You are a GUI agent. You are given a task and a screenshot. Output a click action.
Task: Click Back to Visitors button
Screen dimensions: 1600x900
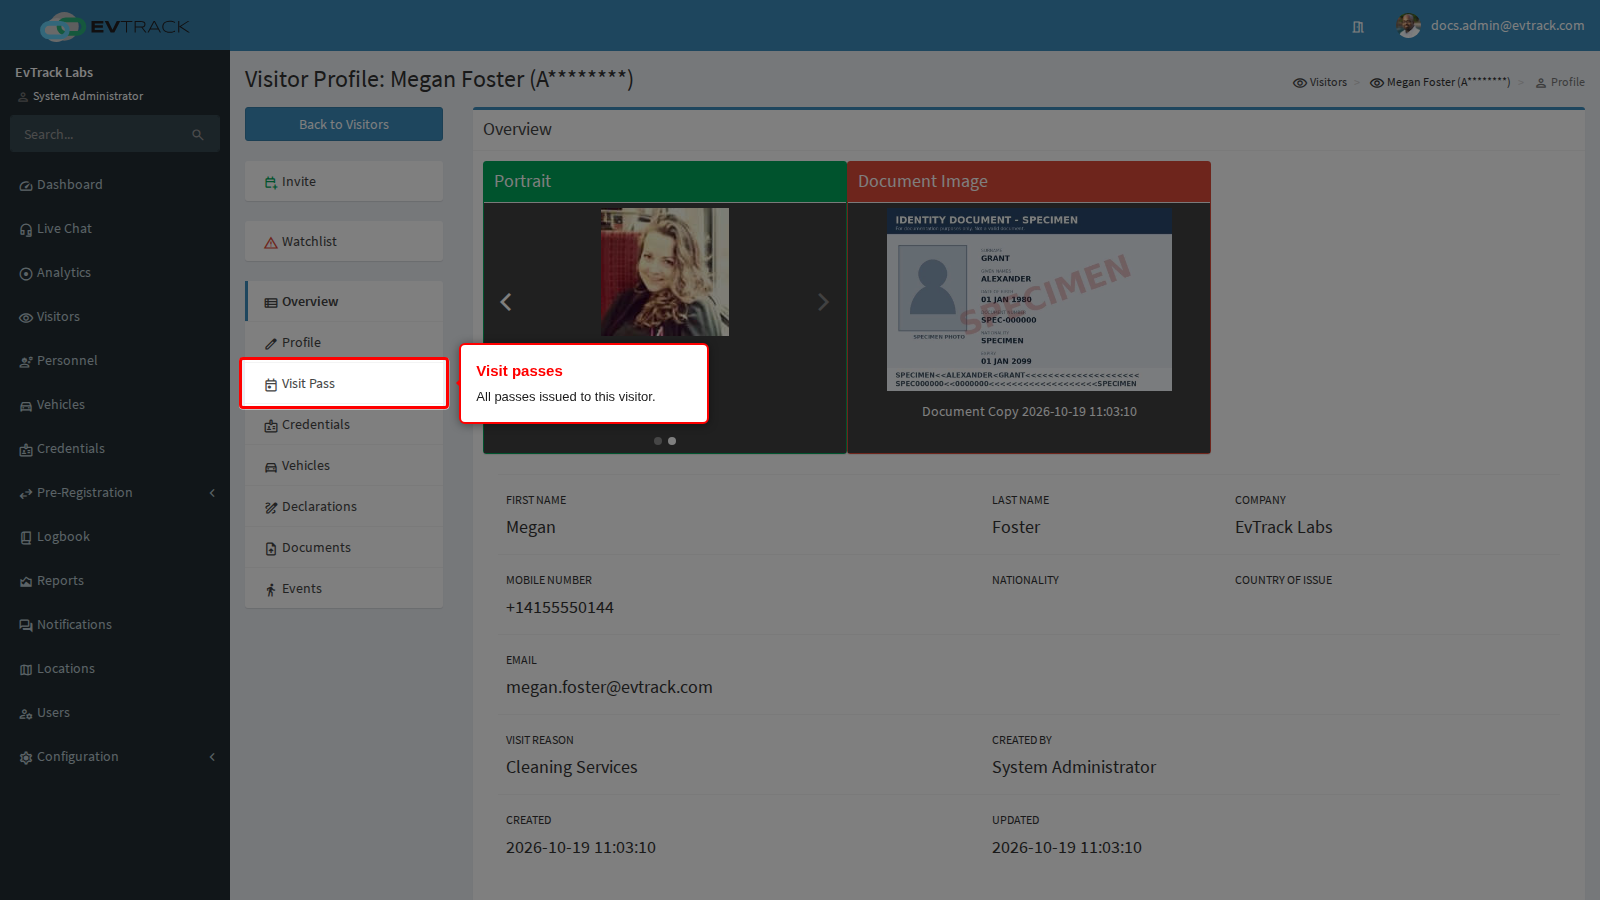click(344, 125)
